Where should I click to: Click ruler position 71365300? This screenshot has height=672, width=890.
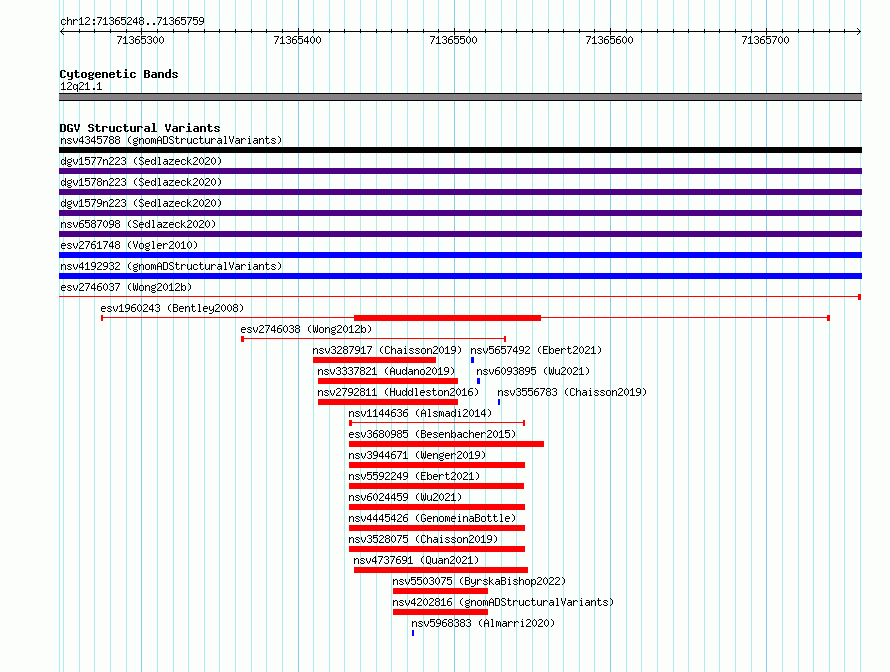(x=140, y=40)
